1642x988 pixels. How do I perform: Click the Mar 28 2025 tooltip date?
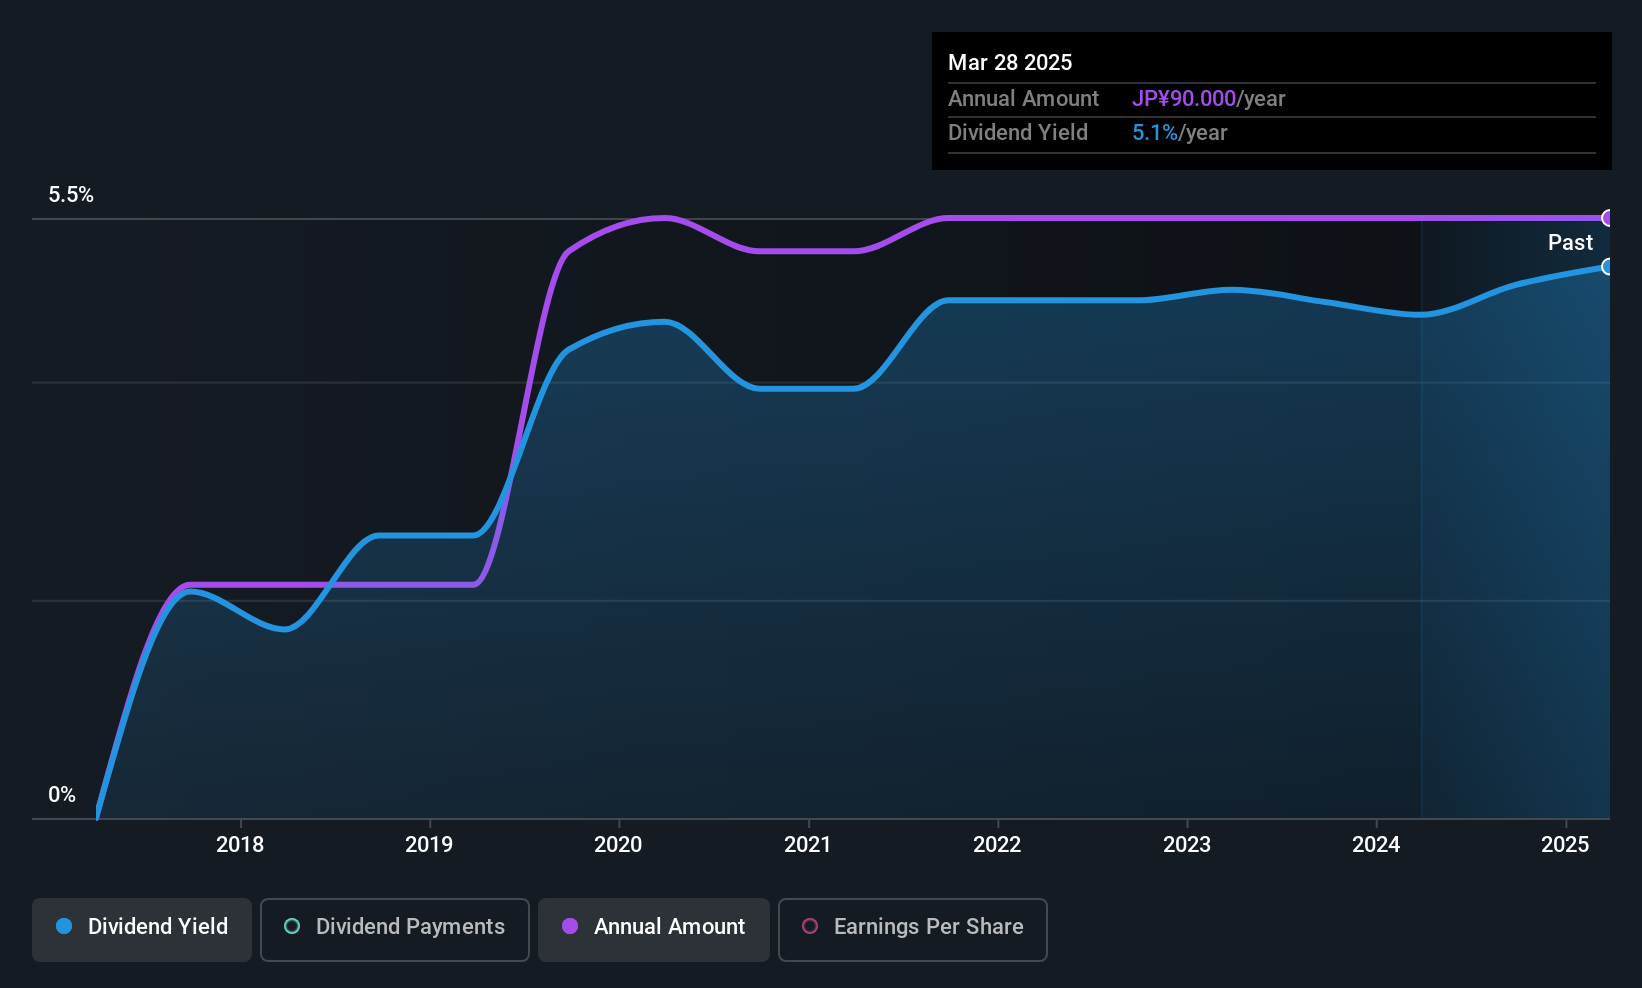click(1010, 63)
